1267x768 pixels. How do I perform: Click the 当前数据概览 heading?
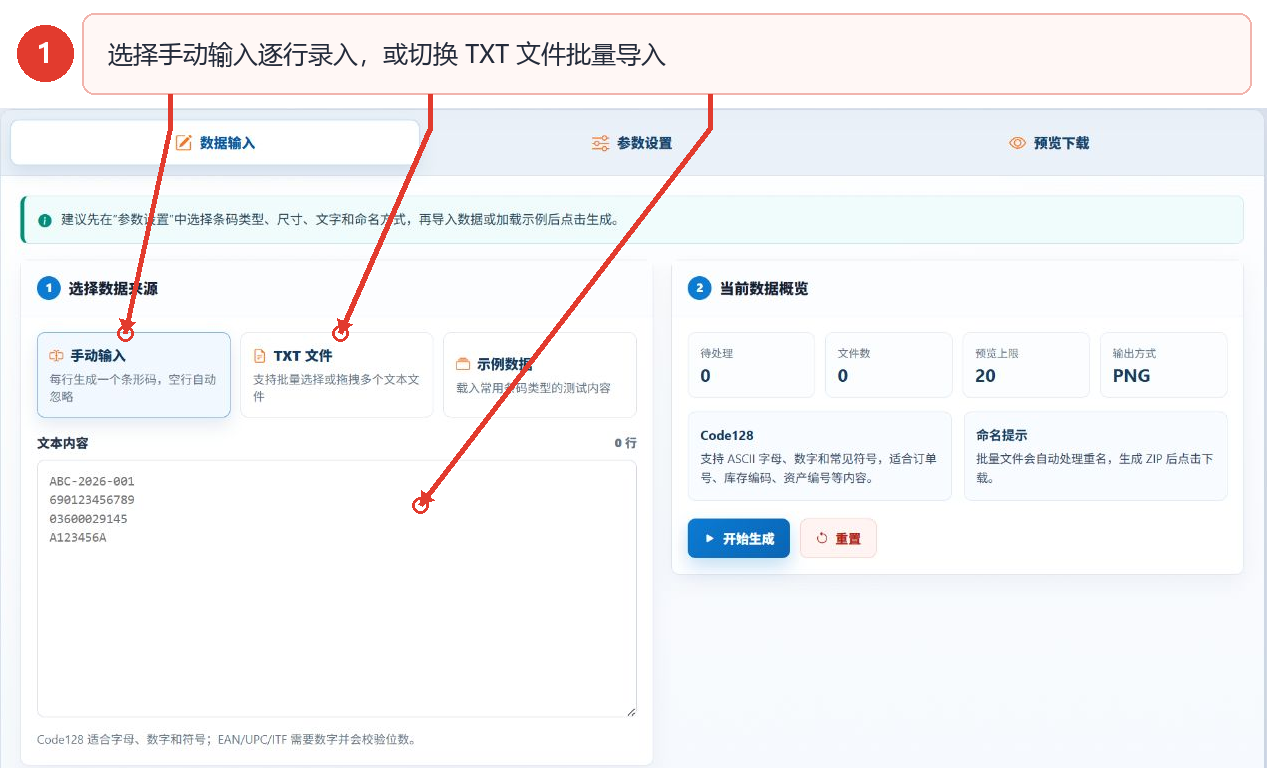764,289
